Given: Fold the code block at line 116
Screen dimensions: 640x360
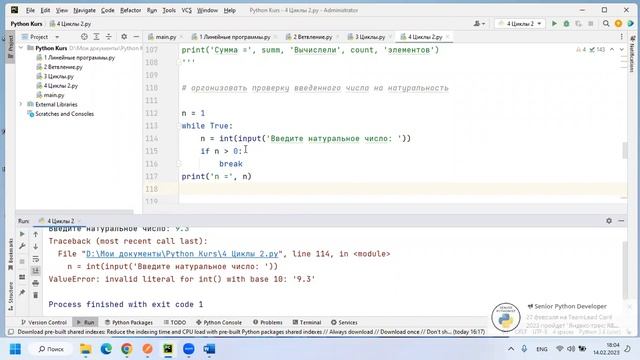Looking at the screenshot, I should [179, 164].
